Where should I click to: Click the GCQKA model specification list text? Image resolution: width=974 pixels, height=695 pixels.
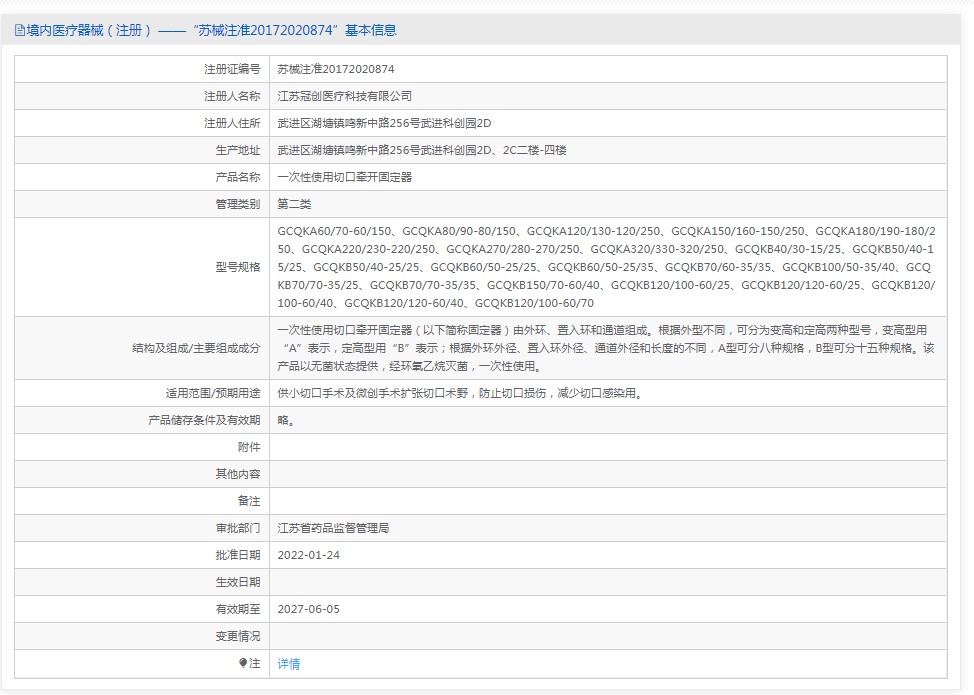(x=606, y=266)
